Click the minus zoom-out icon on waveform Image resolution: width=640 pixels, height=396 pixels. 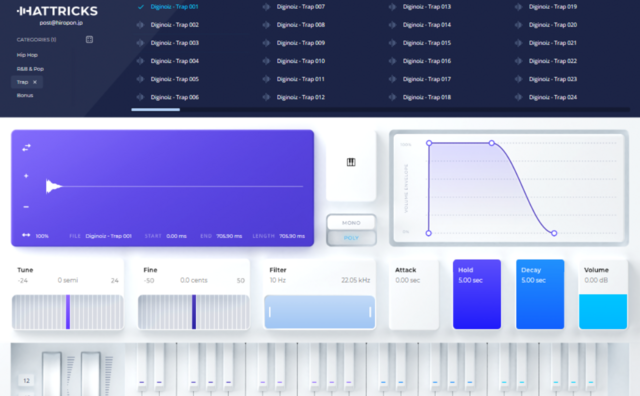tap(26, 207)
